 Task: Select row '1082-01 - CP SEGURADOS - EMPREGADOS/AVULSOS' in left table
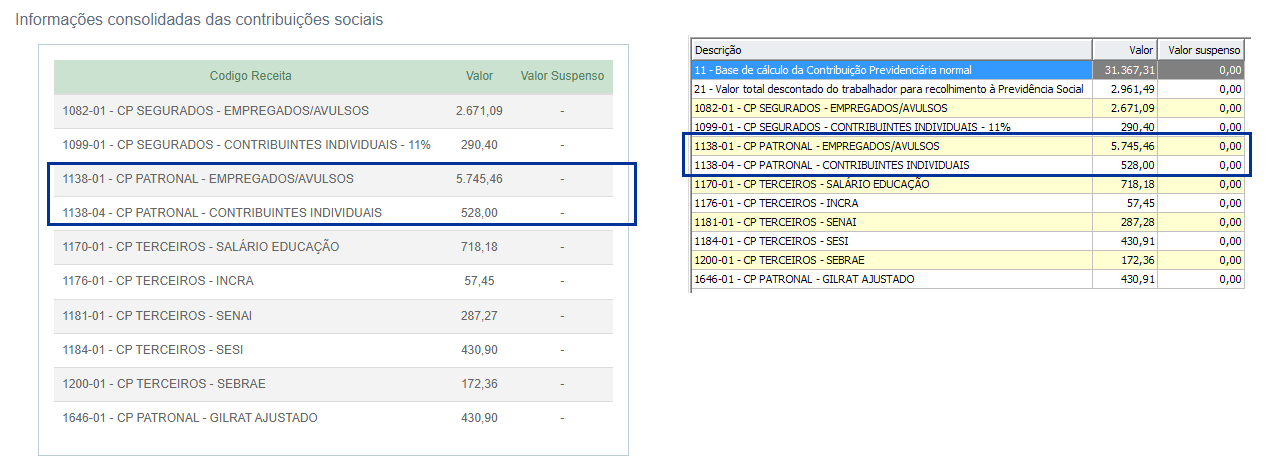(x=333, y=111)
